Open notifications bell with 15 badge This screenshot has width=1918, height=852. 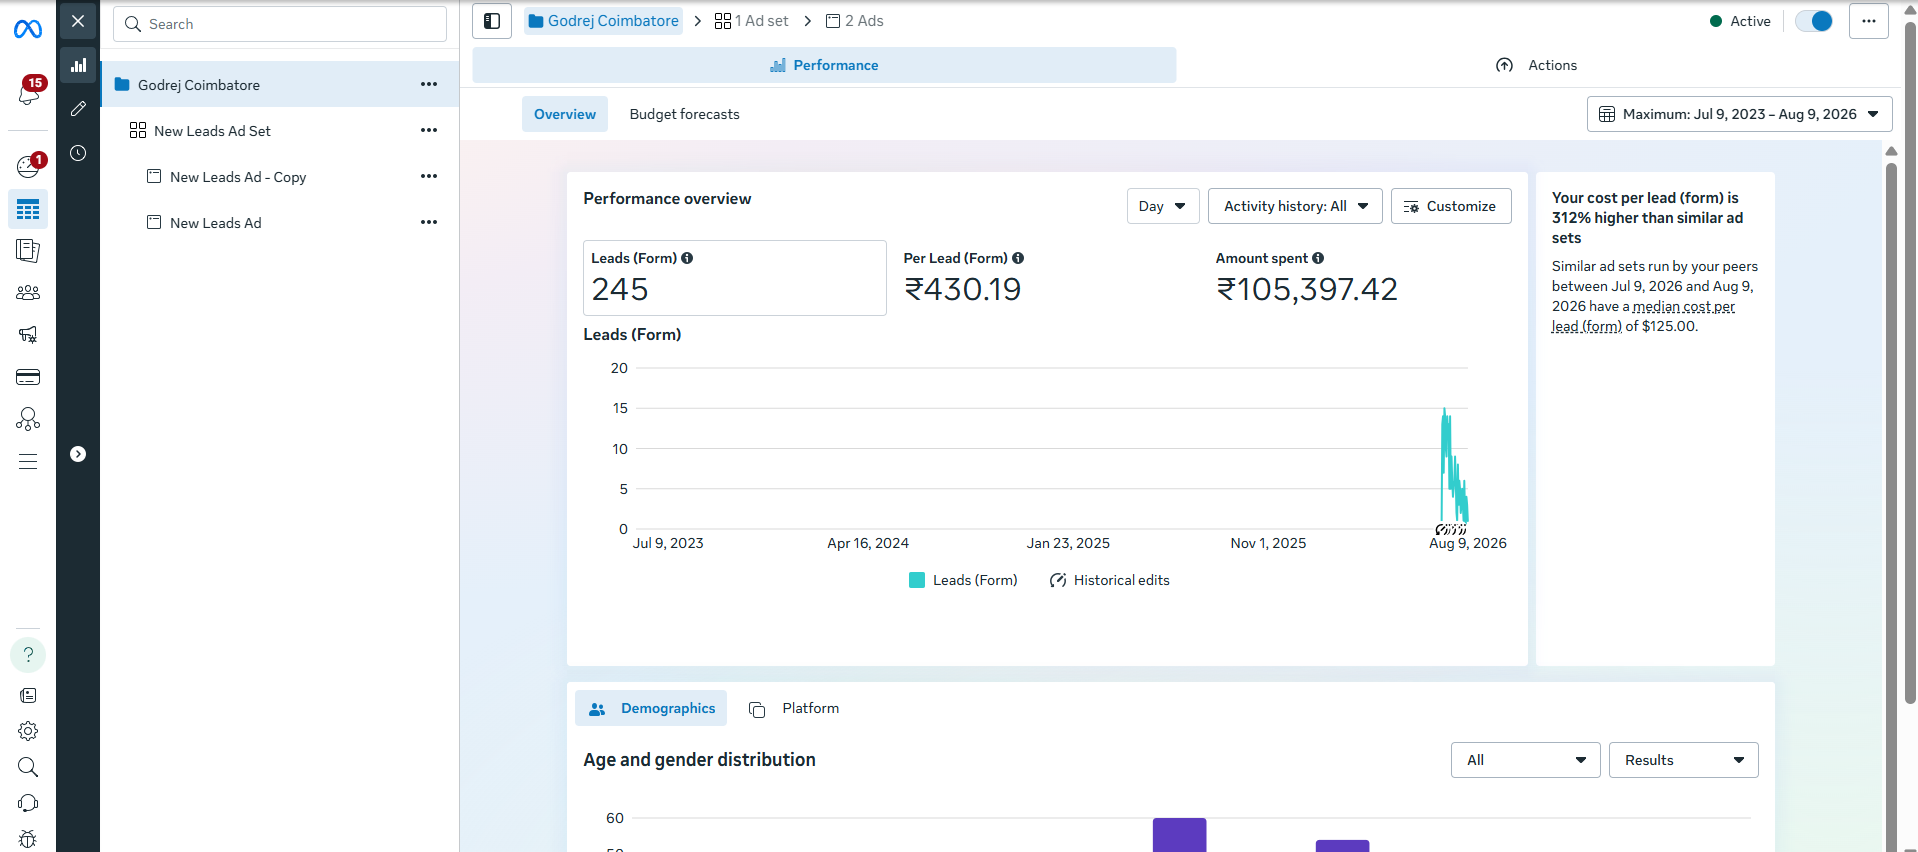click(x=29, y=93)
